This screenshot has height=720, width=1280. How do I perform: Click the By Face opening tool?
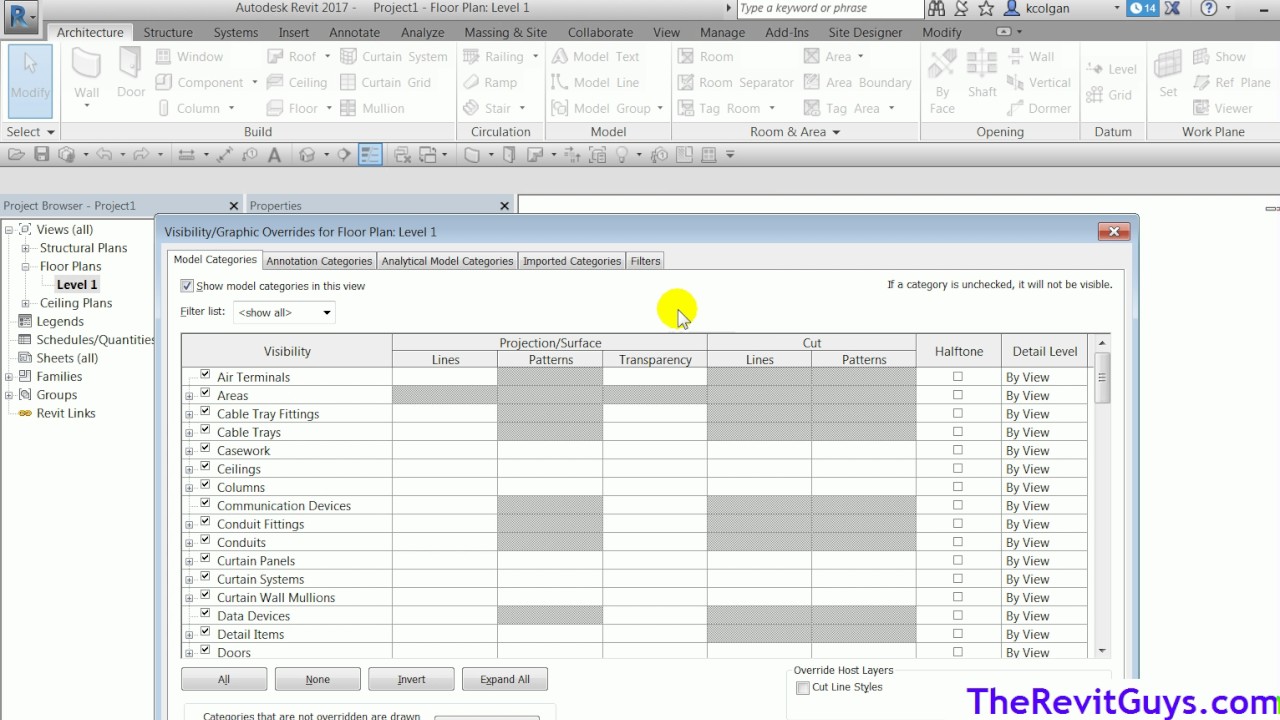942,80
